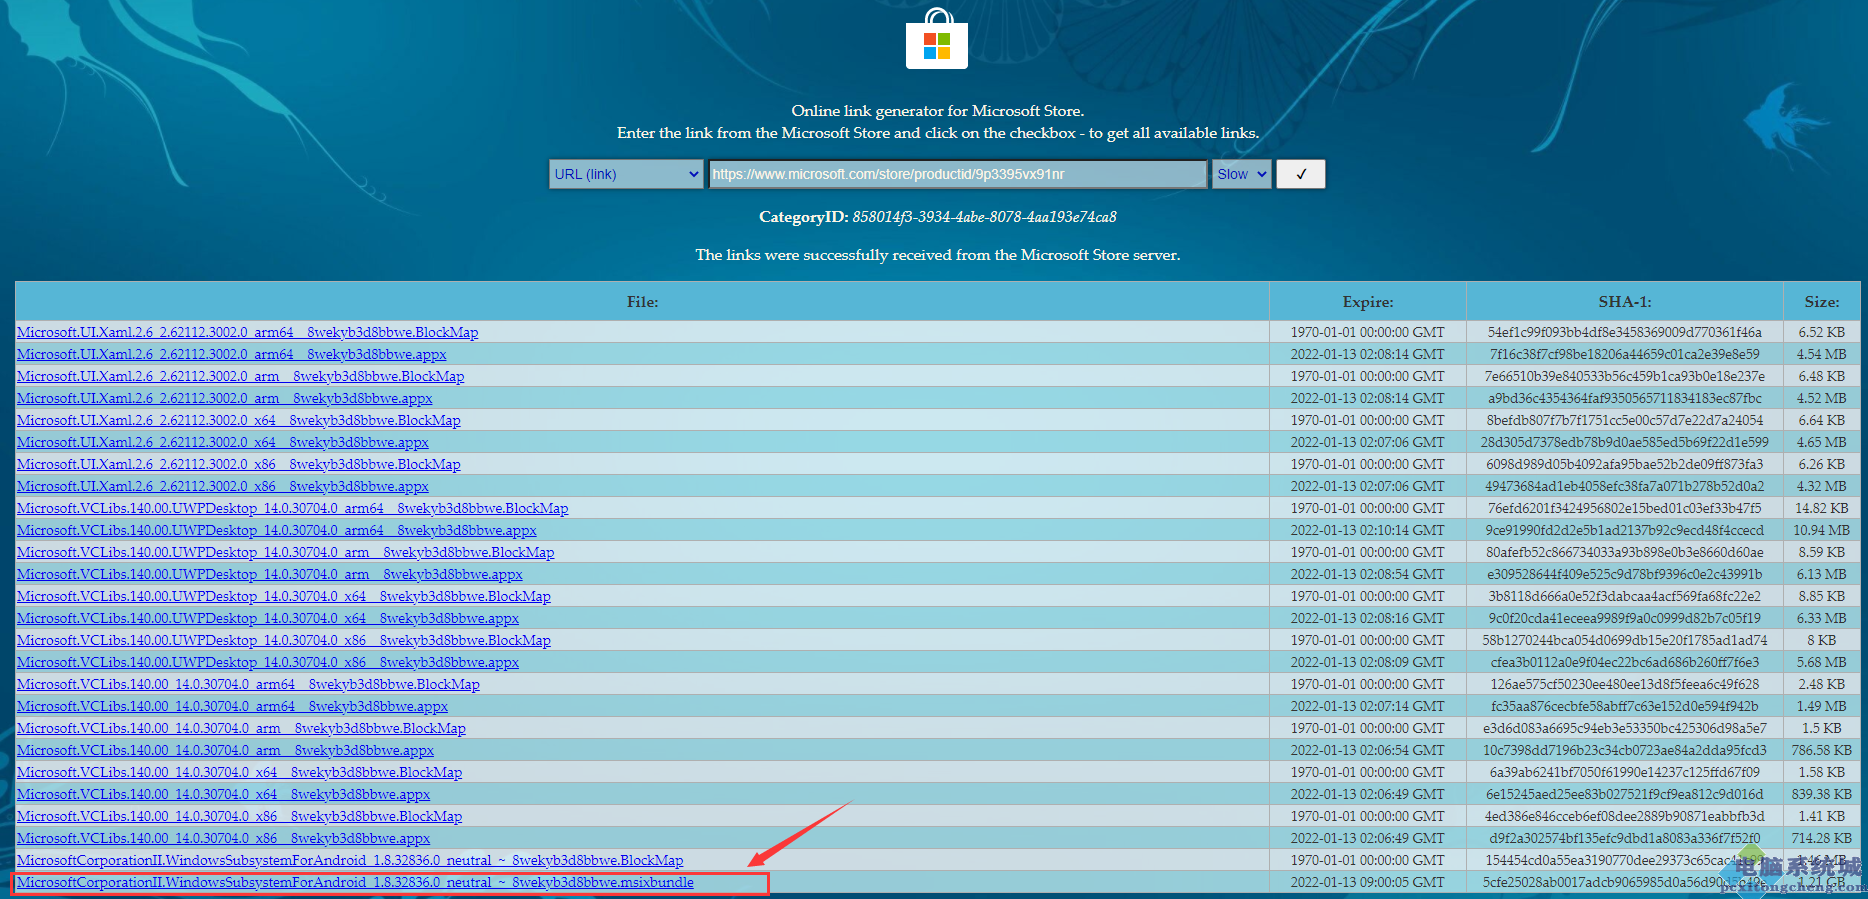This screenshot has width=1868, height=899.
Task: Open VCLibs.140.00 arm64 BlockMap link
Action: (248, 684)
